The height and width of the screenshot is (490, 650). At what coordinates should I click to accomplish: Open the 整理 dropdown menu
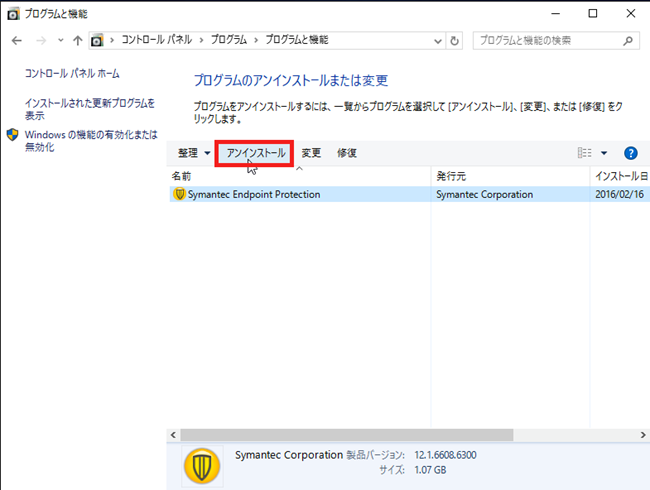coord(194,153)
